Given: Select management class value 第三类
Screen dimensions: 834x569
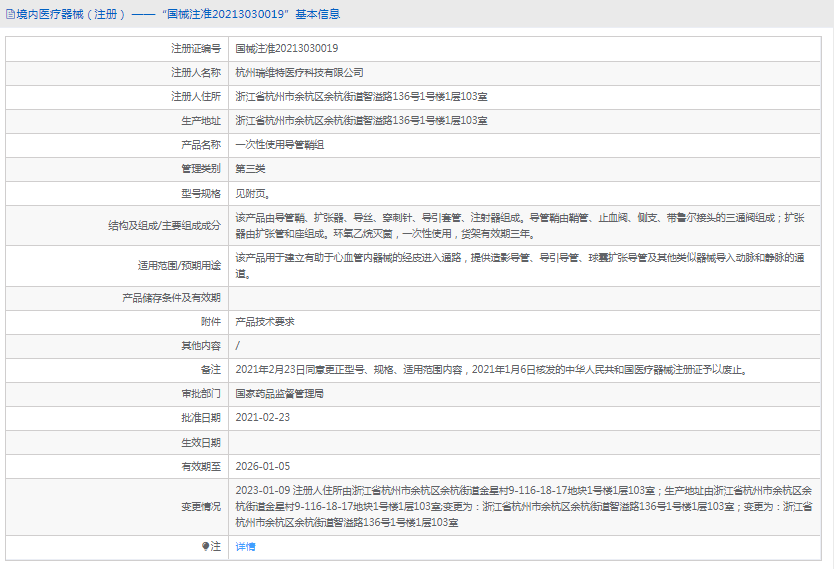Looking at the screenshot, I should [x=251, y=169].
